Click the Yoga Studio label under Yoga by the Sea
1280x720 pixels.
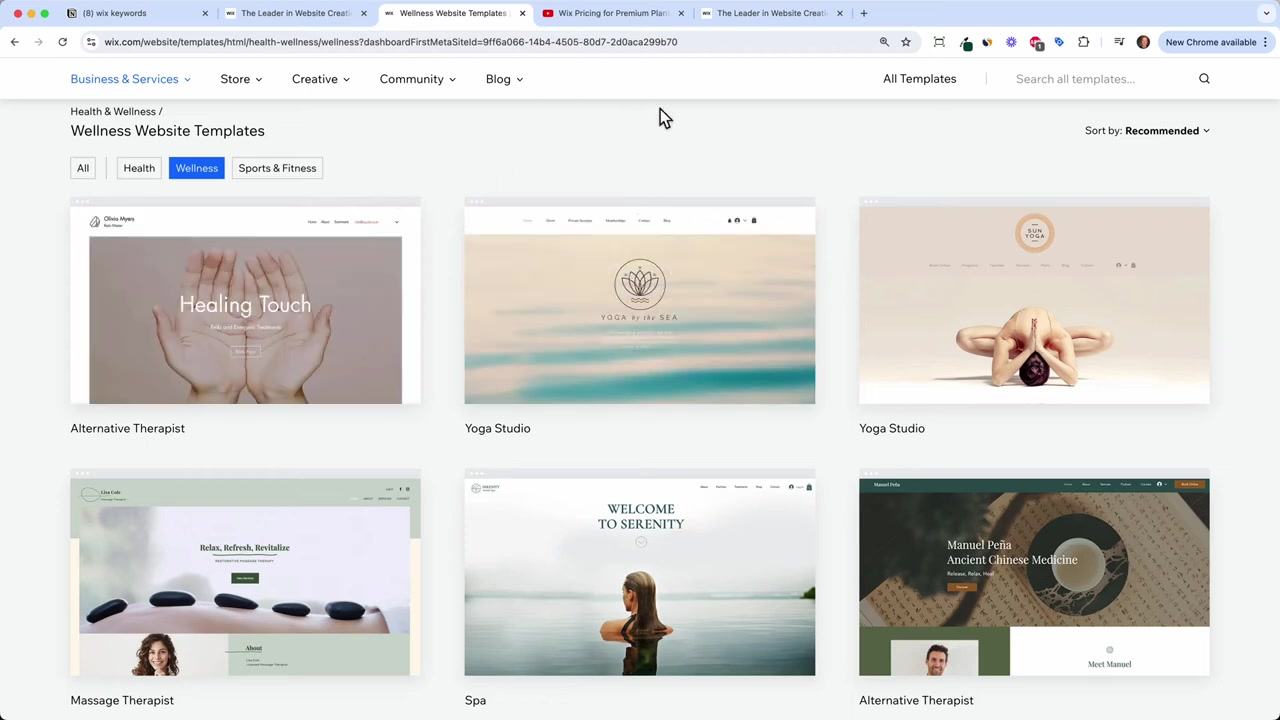click(497, 428)
